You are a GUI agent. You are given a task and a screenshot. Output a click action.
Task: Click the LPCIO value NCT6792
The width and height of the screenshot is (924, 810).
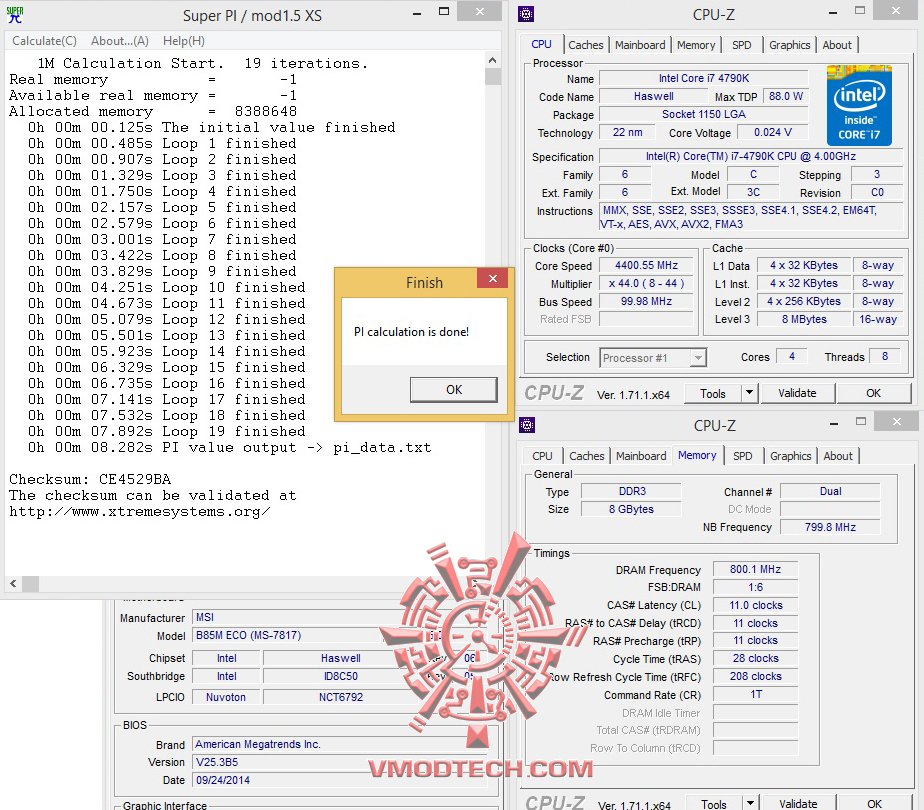[341, 697]
